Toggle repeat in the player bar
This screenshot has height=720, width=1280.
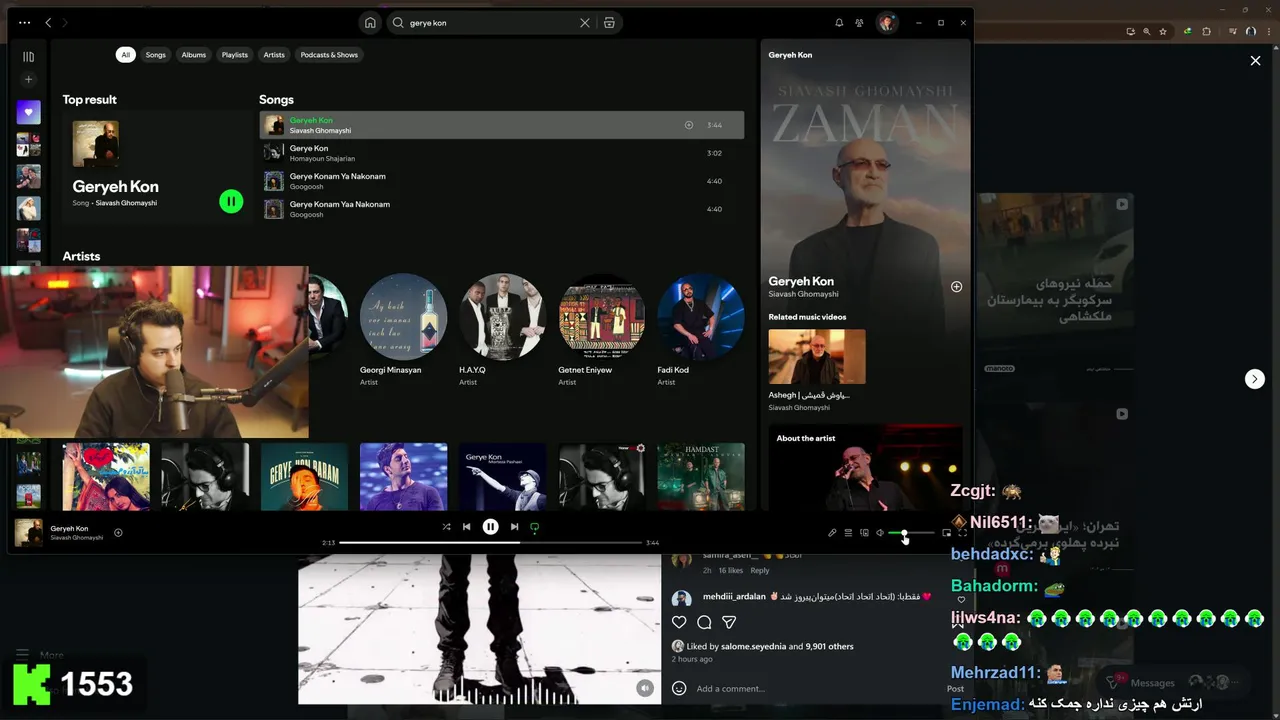coord(535,527)
